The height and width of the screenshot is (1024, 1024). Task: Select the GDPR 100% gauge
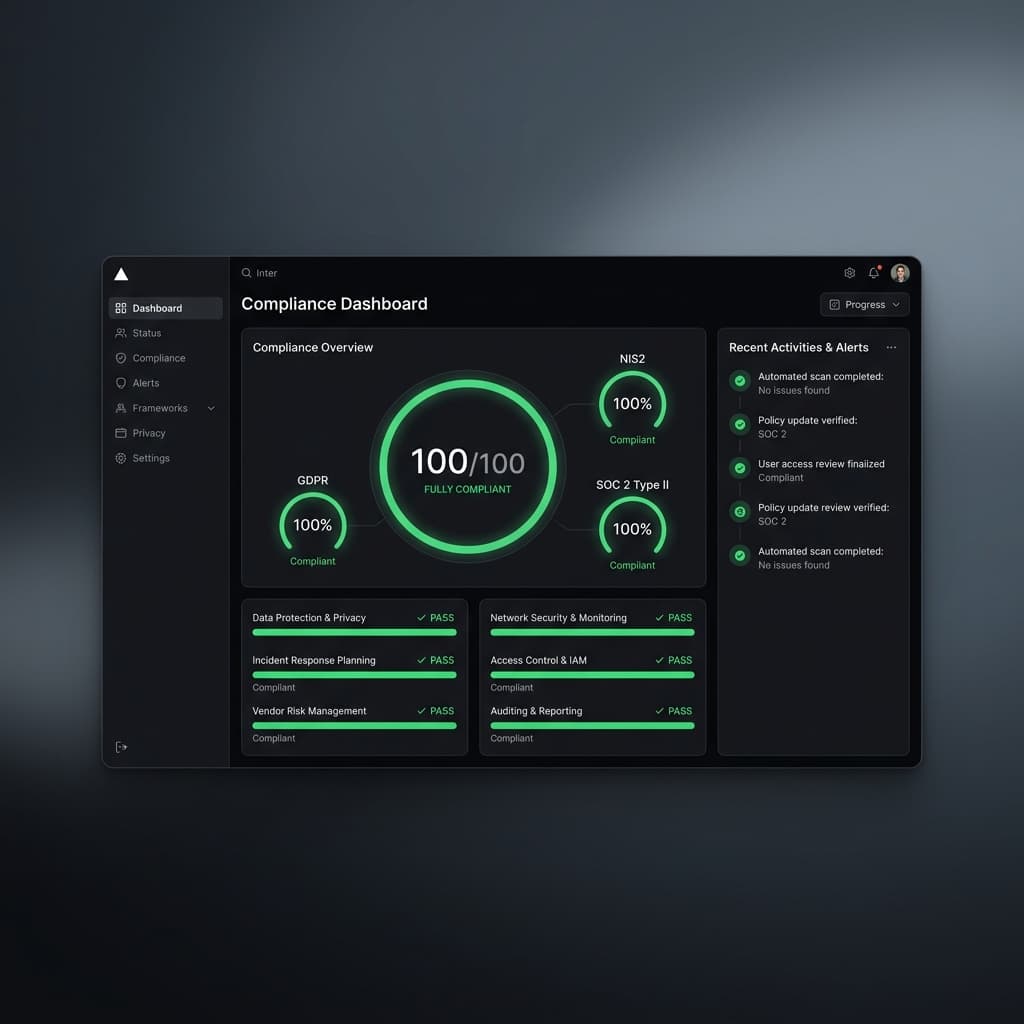tap(313, 522)
